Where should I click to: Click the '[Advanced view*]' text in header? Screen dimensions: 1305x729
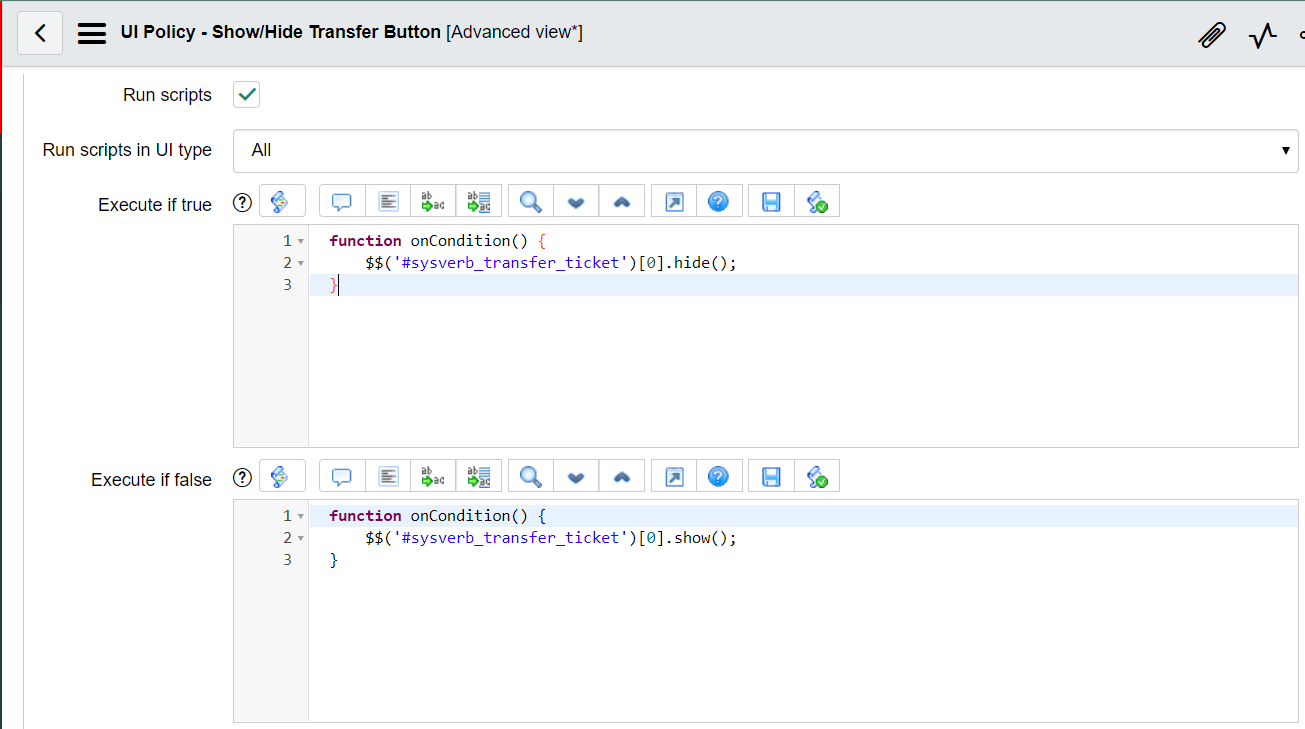pyautogui.click(x=515, y=32)
